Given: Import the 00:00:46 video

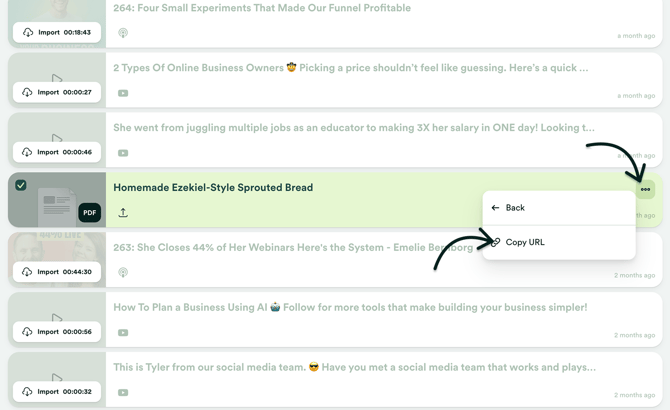Looking at the screenshot, I should (x=57, y=152).
